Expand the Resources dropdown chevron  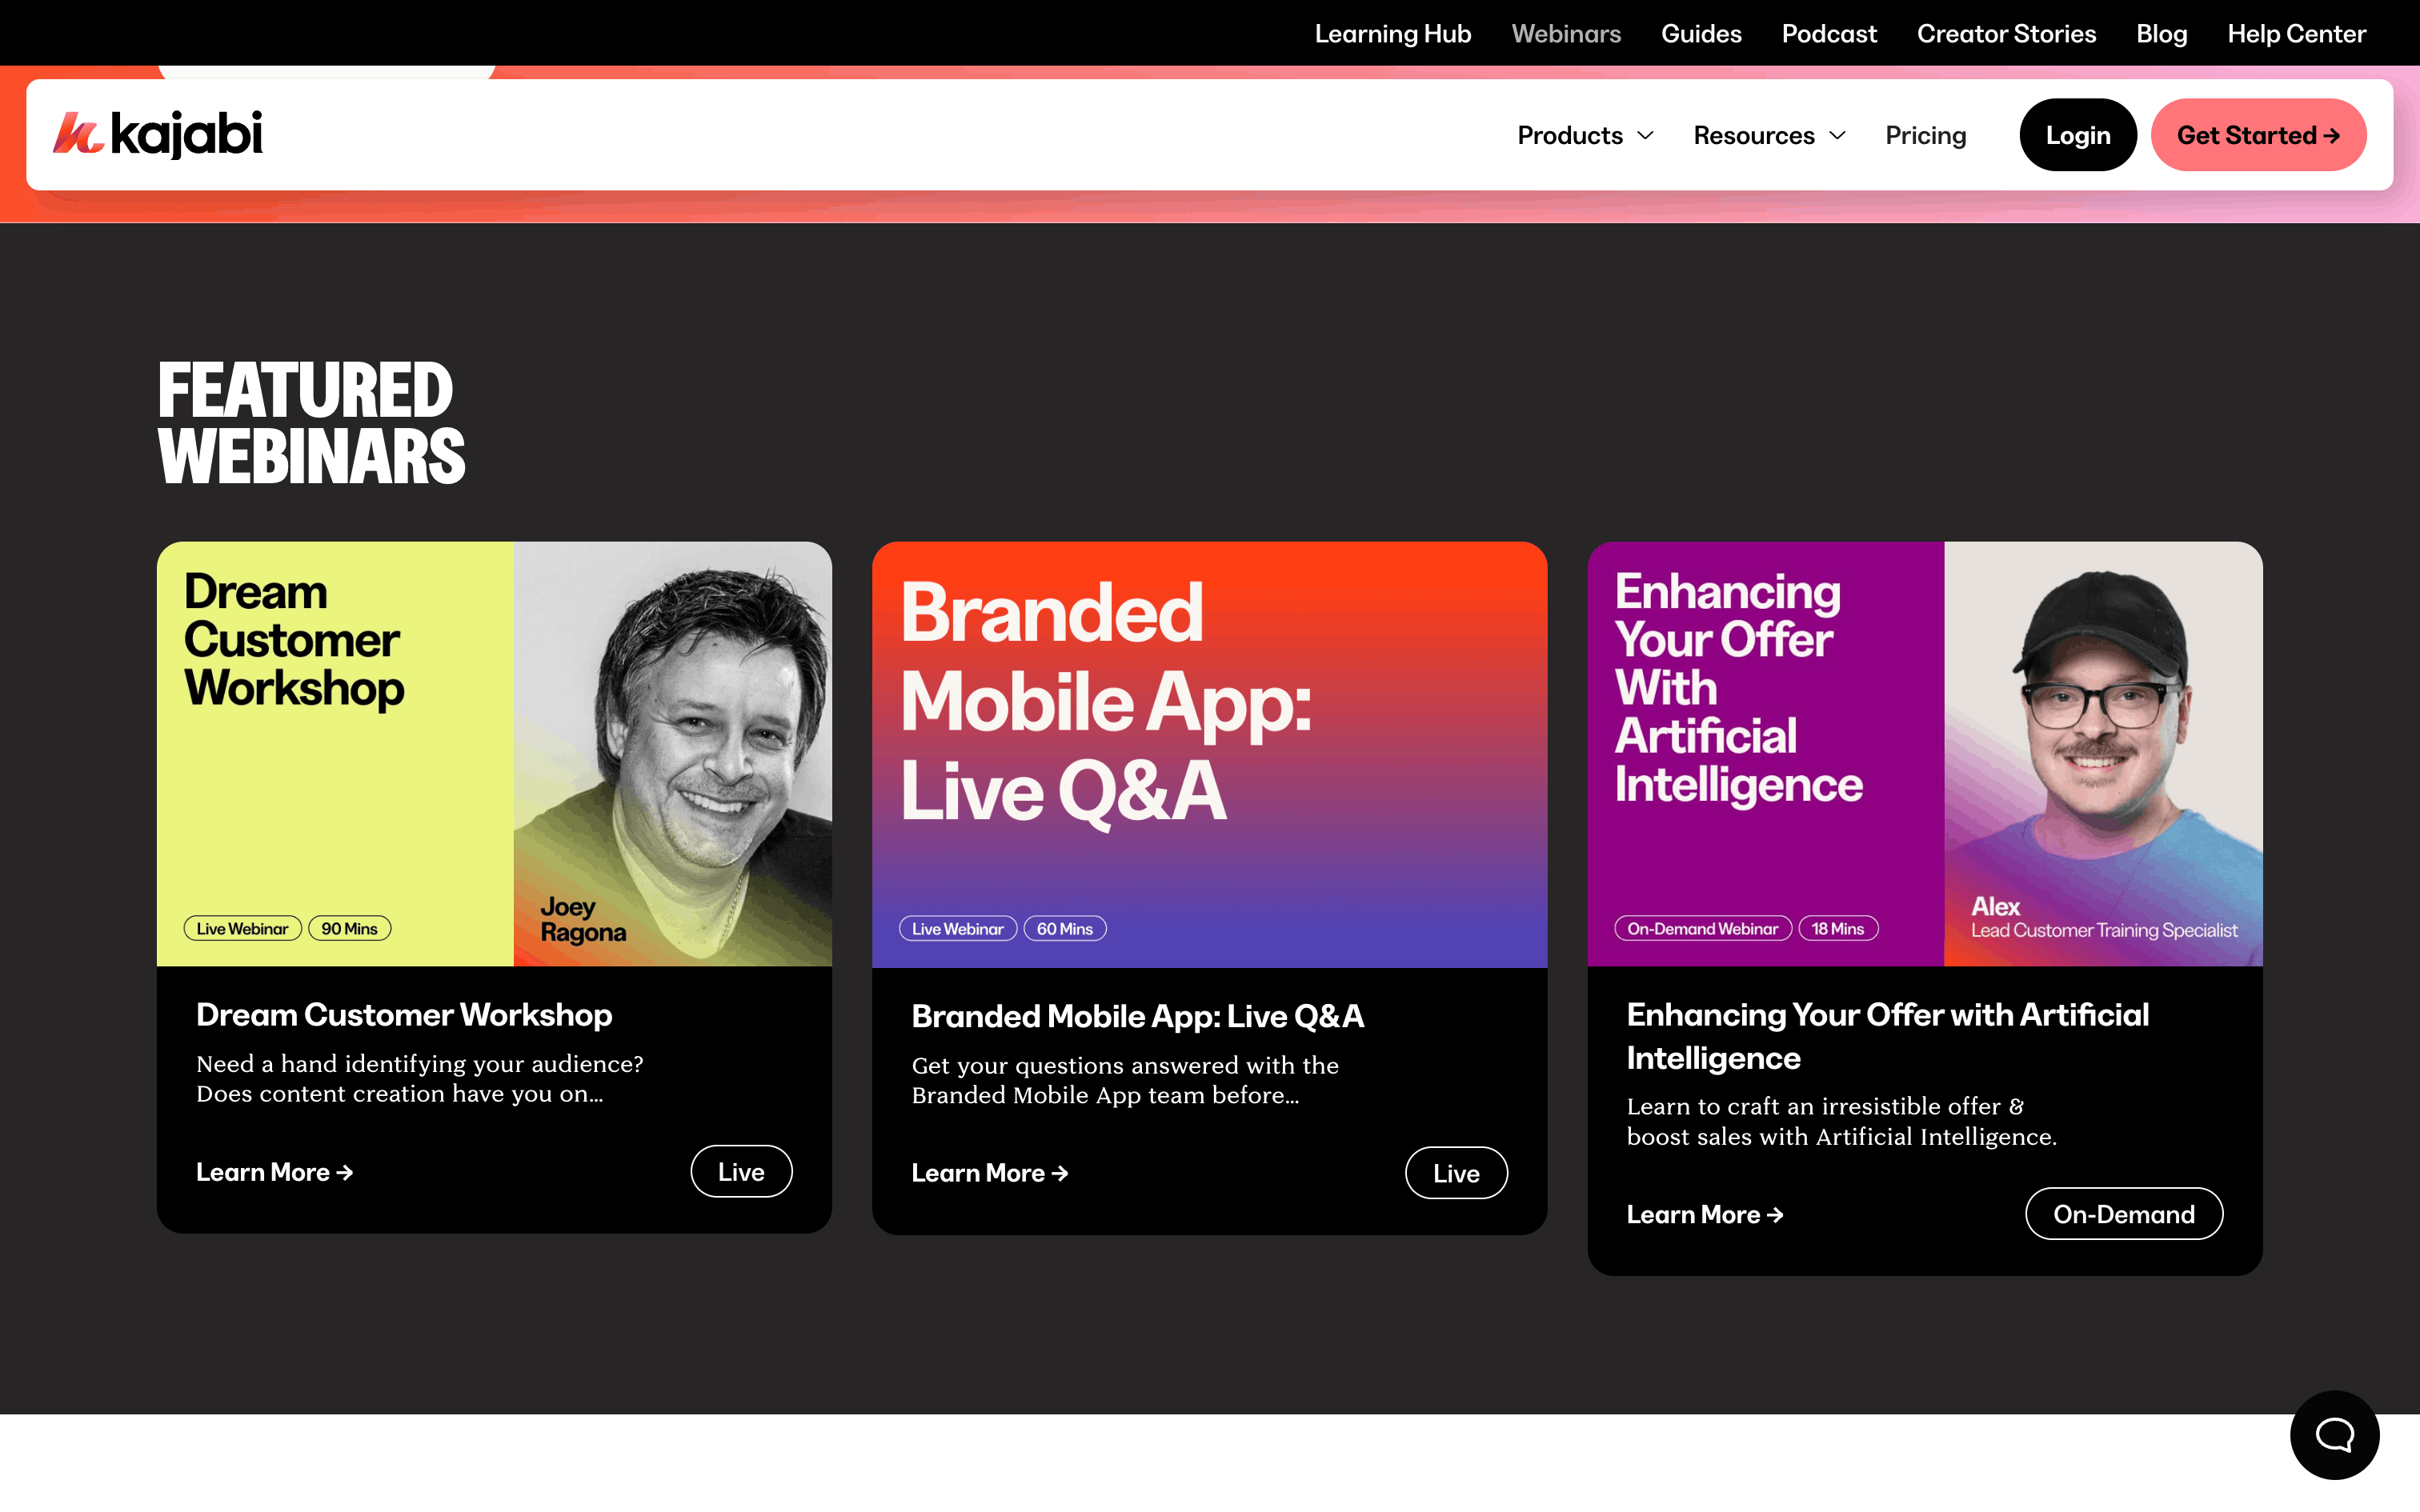1837,135
